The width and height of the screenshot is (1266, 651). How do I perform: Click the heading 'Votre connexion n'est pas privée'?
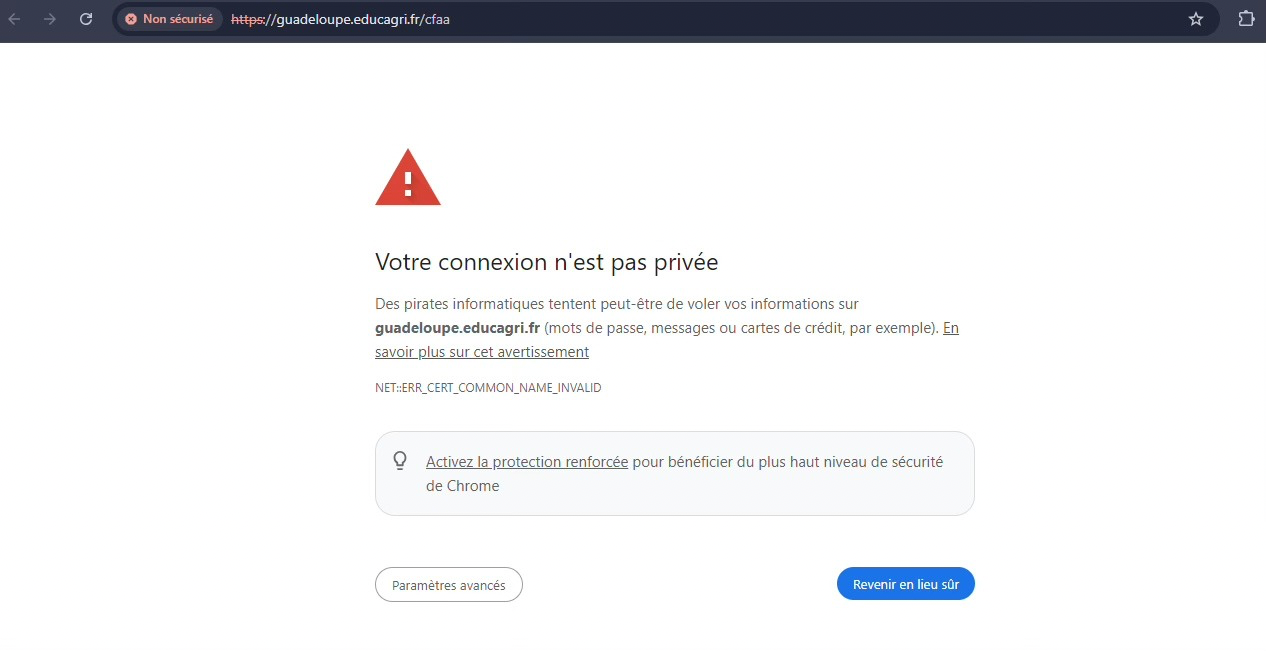[547, 262]
